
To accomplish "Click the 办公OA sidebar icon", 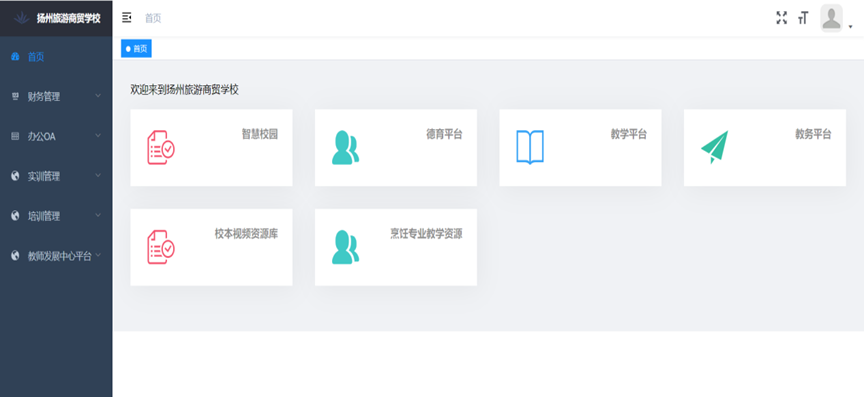I will (x=15, y=136).
